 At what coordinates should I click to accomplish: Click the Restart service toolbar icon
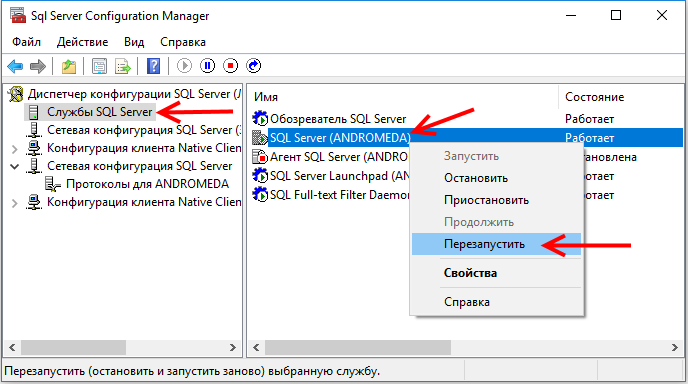coord(254,66)
